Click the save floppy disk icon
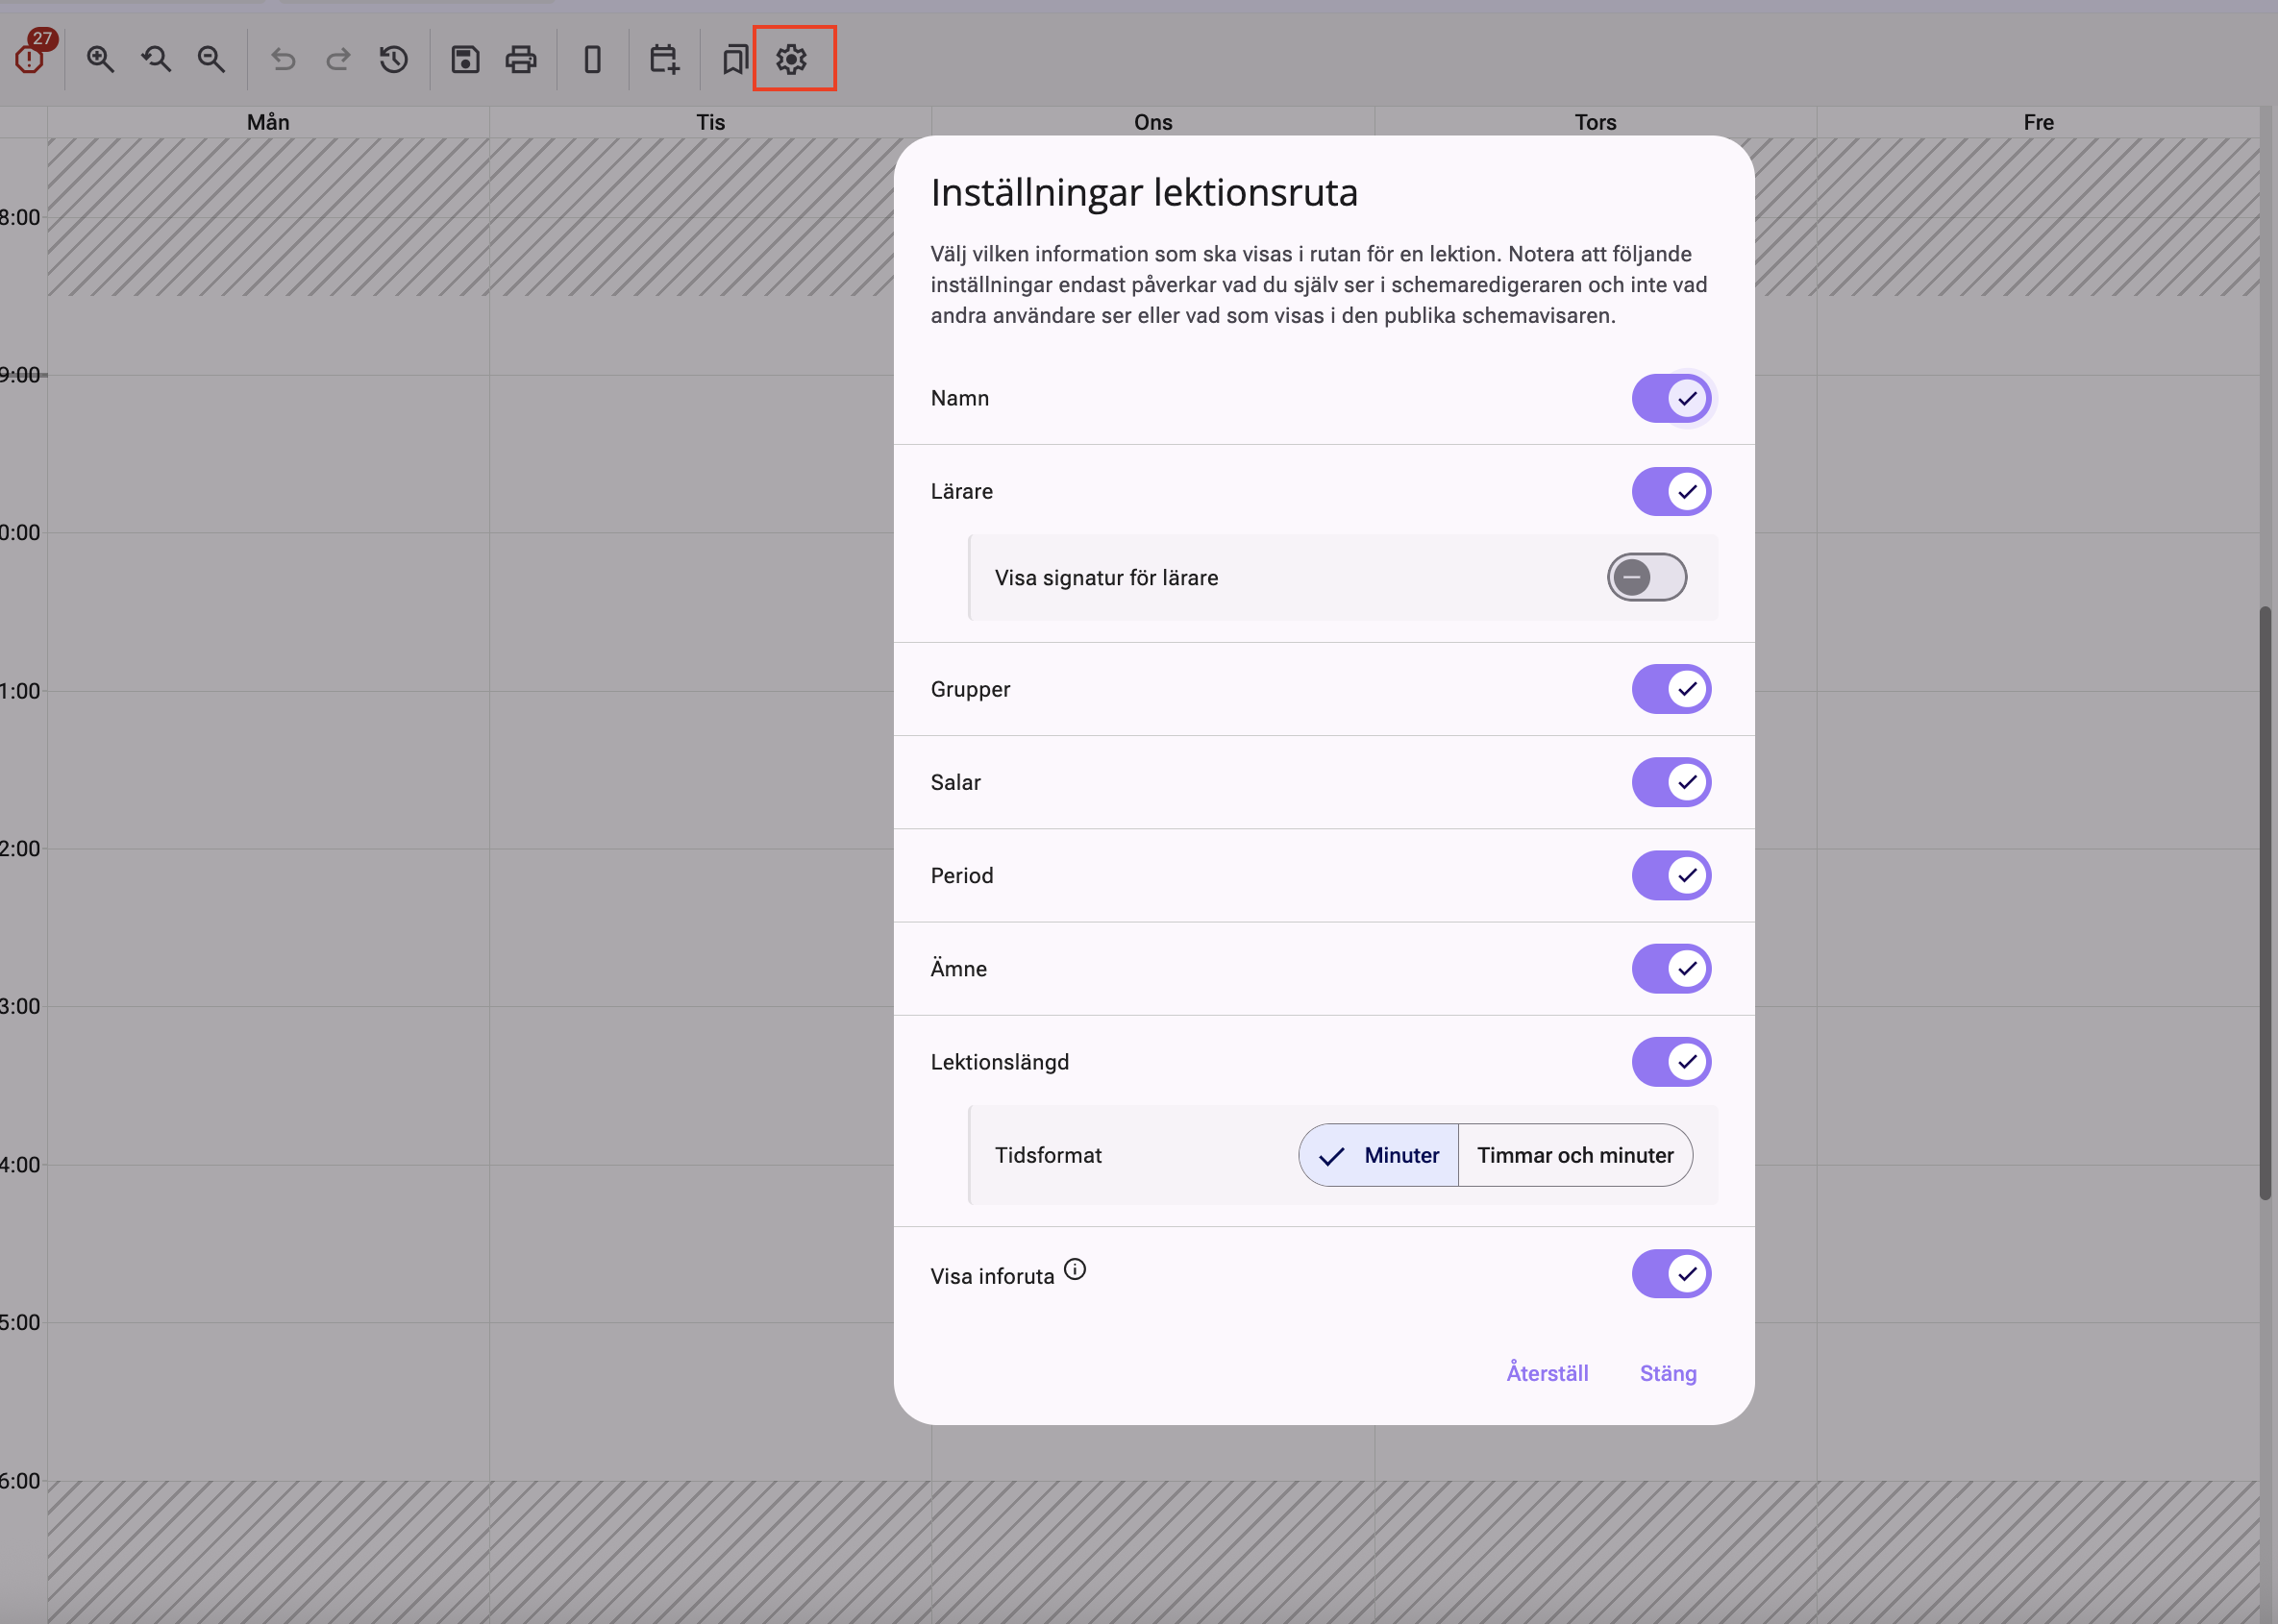The image size is (2278, 1624). 465,59
